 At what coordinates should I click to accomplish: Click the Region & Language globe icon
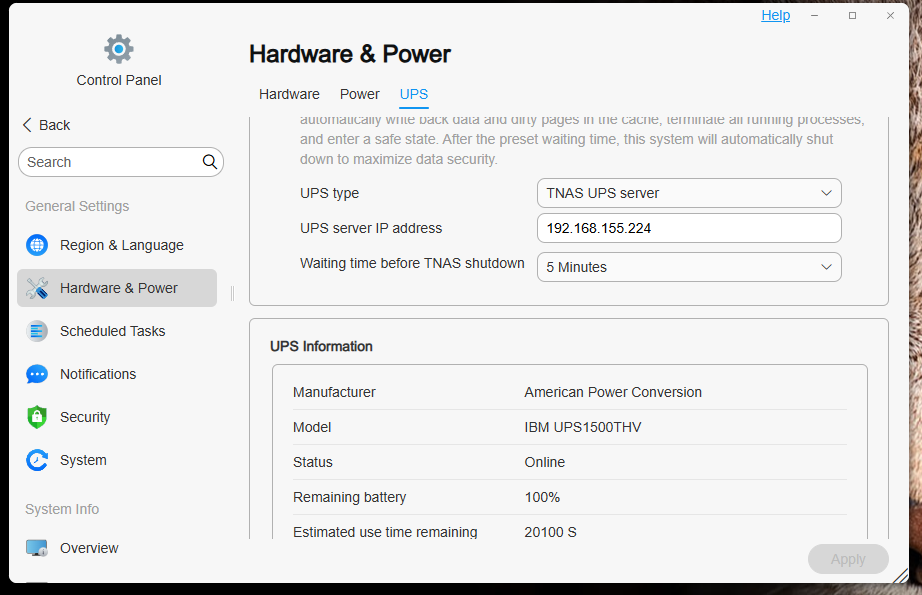point(37,245)
